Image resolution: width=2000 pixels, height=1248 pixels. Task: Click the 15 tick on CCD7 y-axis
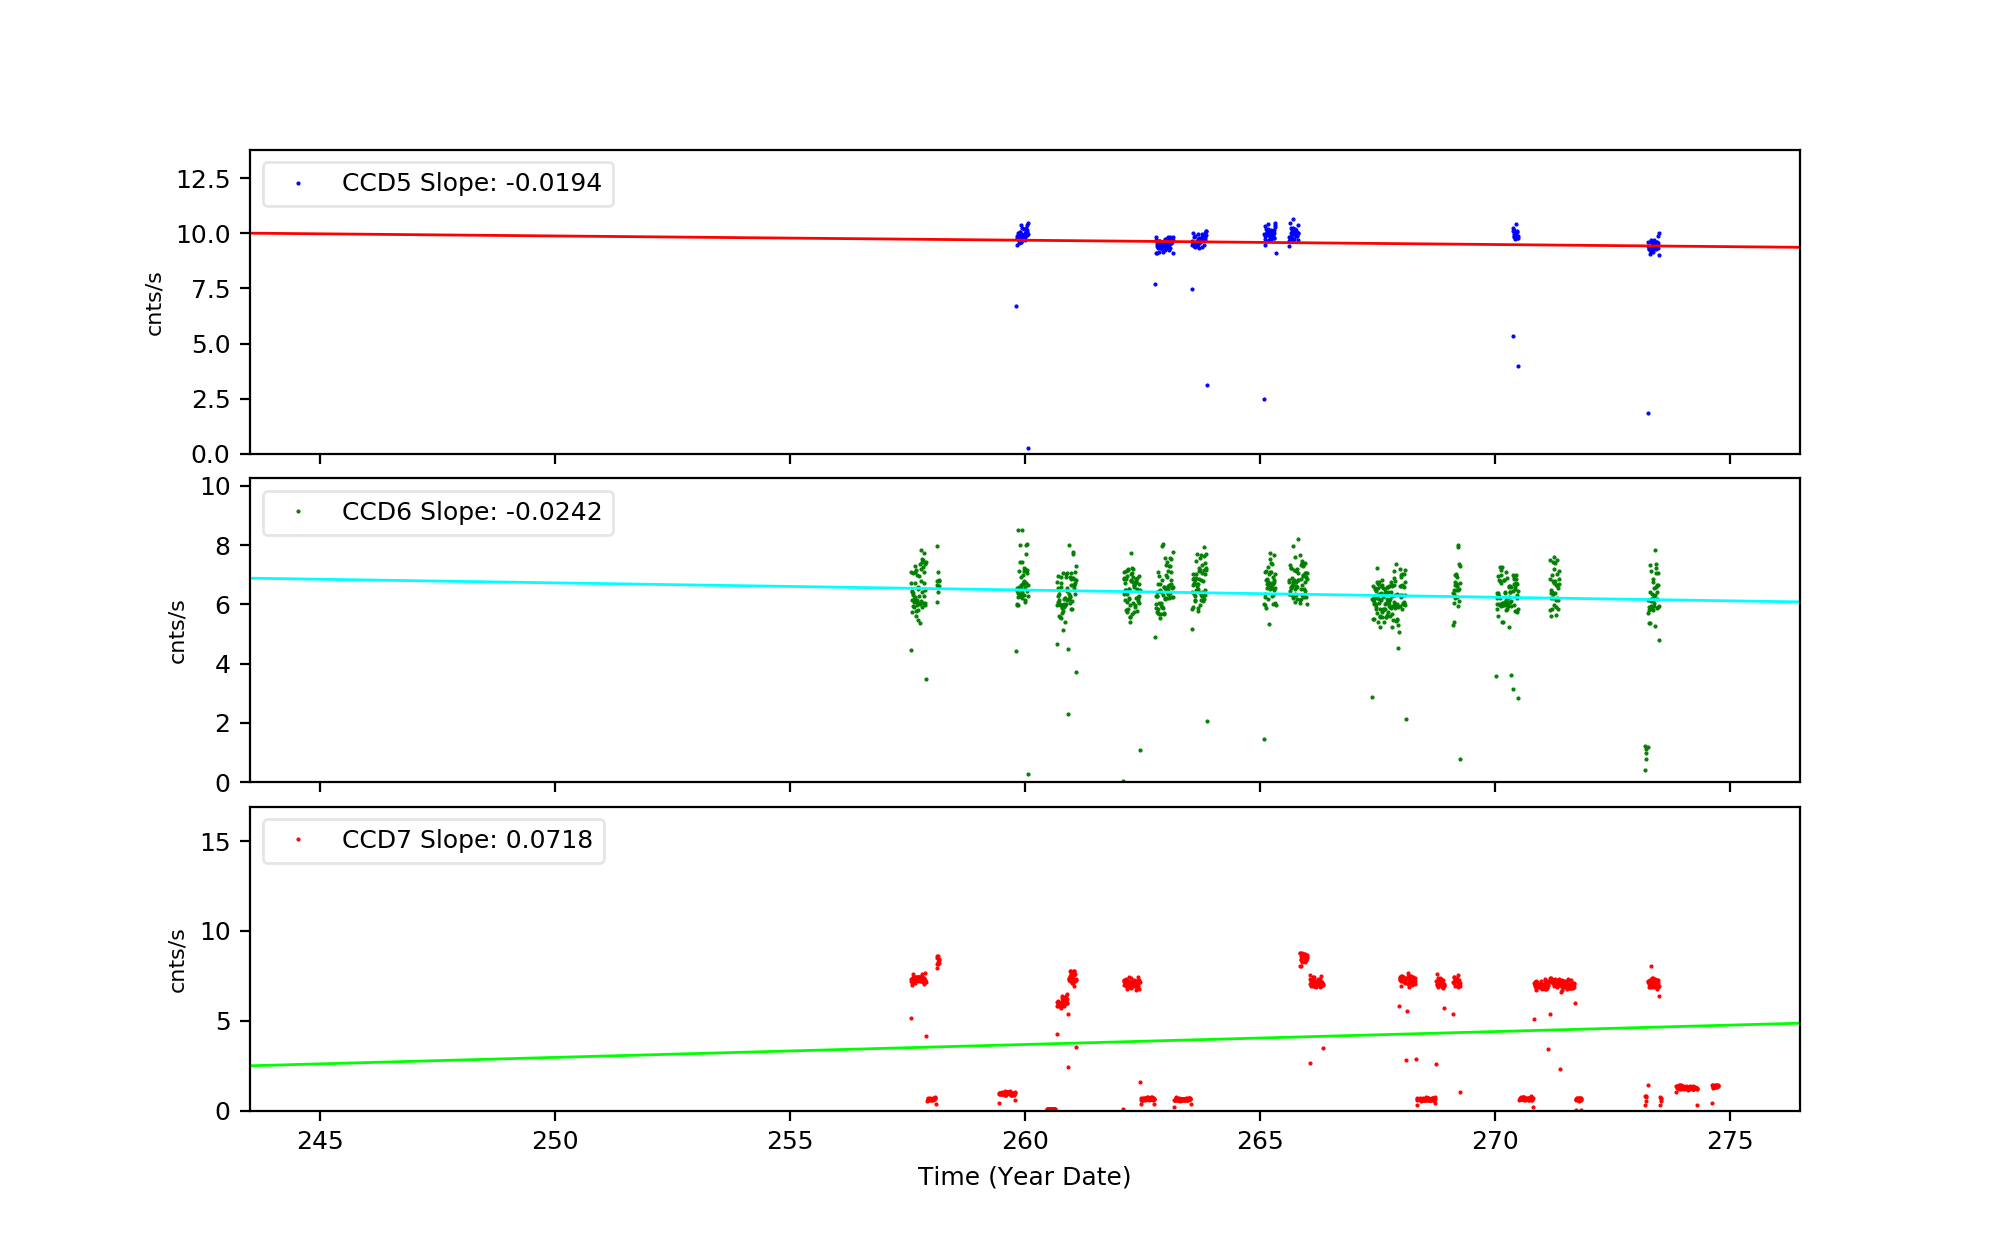pos(215,842)
